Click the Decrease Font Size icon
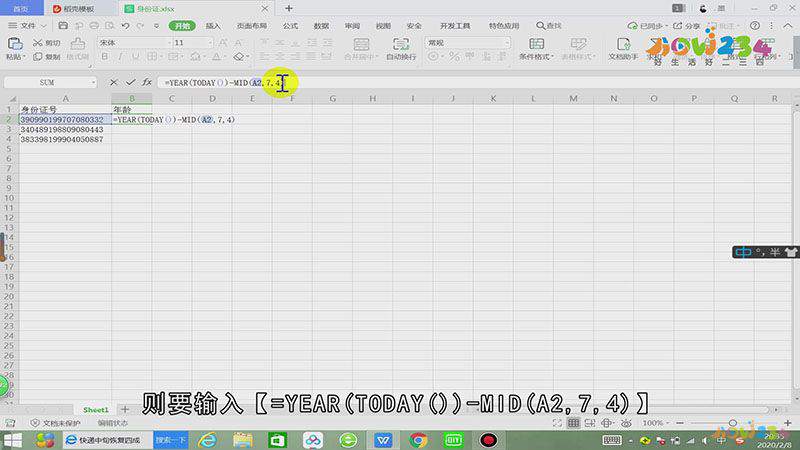 [x=238, y=43]
